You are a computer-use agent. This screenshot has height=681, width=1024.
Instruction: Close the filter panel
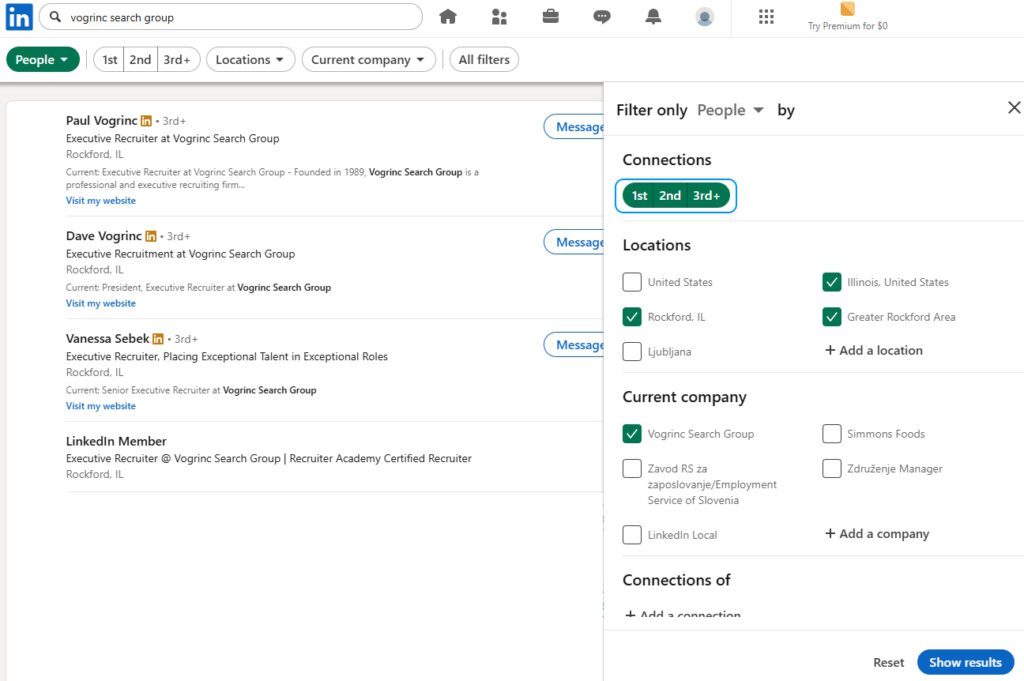(x=1014, y=107)
